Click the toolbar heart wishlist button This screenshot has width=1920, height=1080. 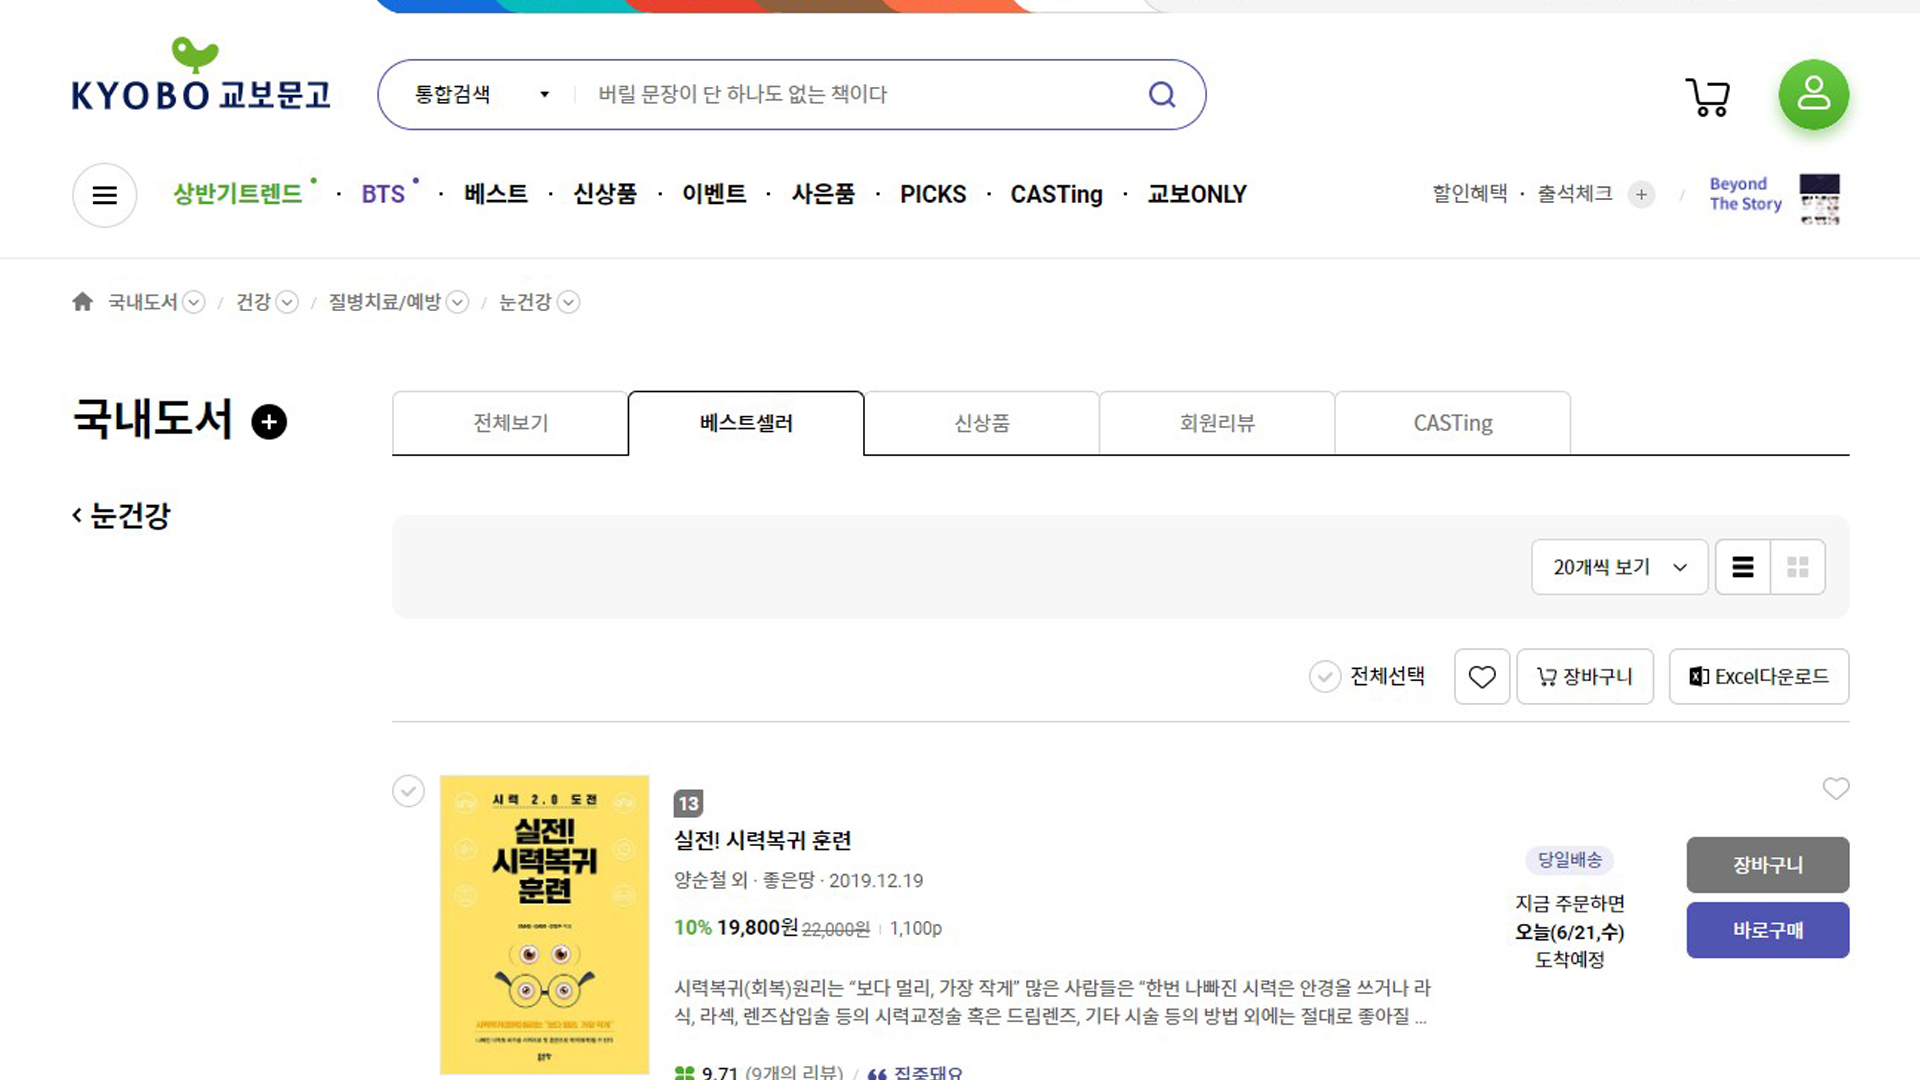[1481, 677]
